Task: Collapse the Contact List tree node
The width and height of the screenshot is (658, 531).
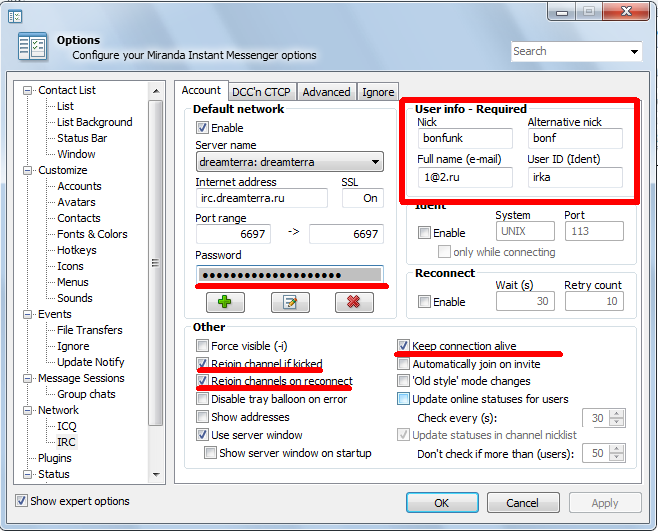Action: click(27, 90)
